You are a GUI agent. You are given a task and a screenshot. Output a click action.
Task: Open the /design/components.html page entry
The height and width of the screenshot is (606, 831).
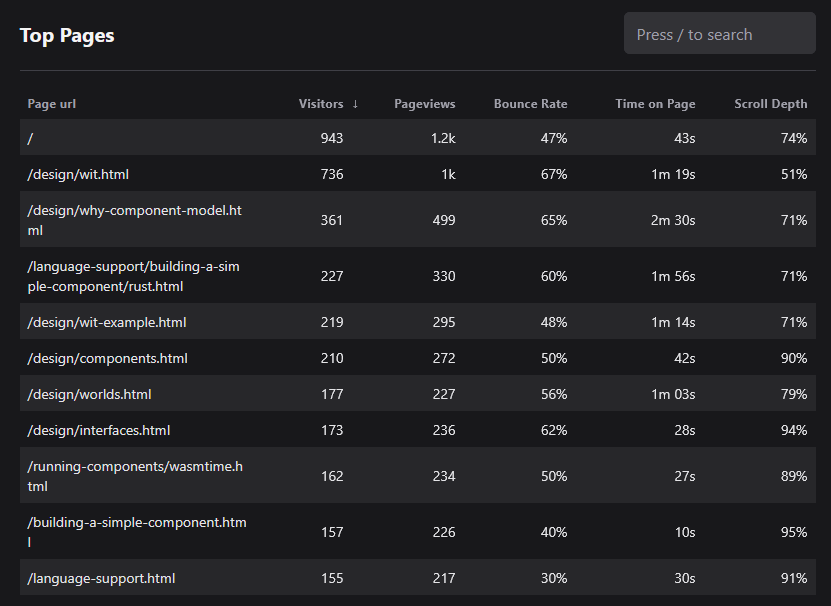point(107,358)
